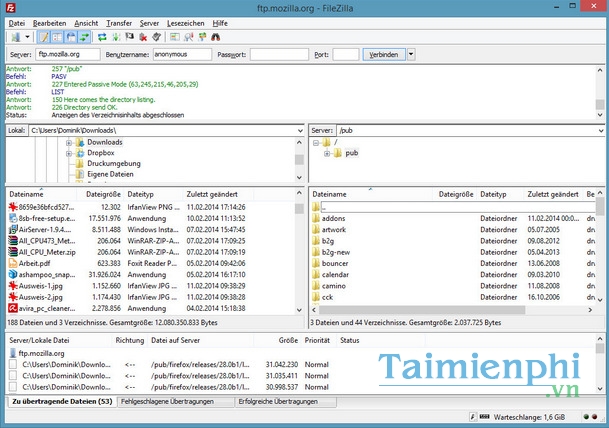This screenshot has height=428, width=609.
Task: Toggle the local directory tree display
Action: click(x=57, y=37)
